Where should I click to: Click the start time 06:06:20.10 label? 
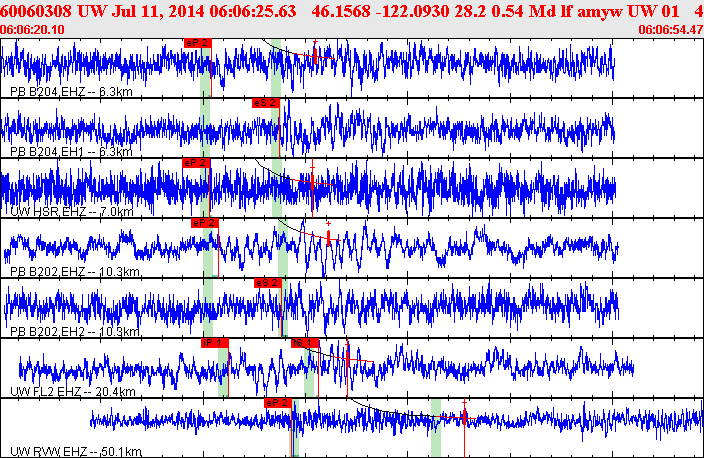(34, 31)
